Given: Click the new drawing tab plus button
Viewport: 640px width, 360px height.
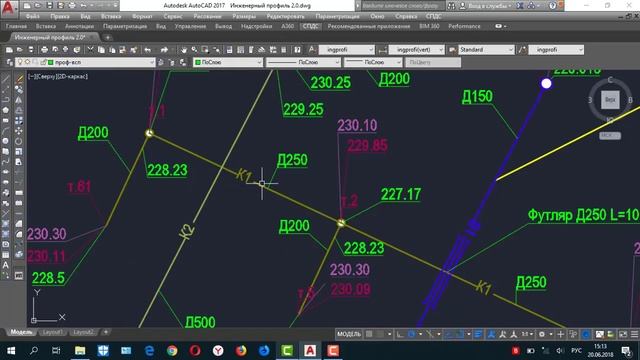Looking at the screenshot, I should click(x=108, y=37).
